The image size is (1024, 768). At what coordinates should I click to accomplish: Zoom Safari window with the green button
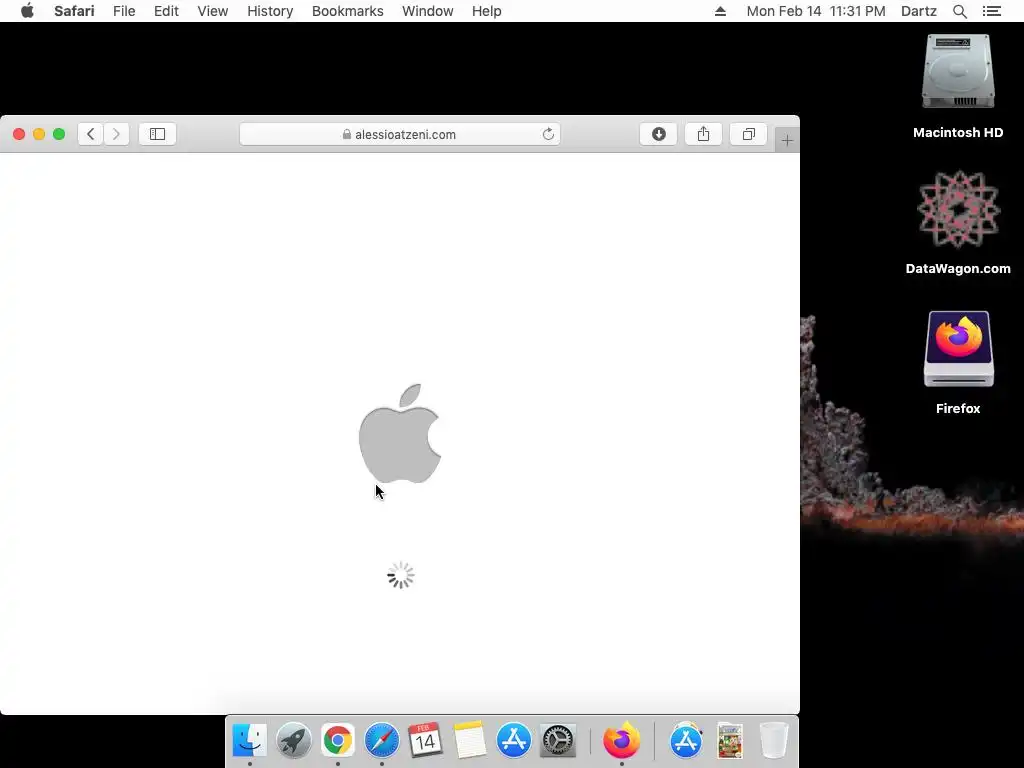coord(59,134)
